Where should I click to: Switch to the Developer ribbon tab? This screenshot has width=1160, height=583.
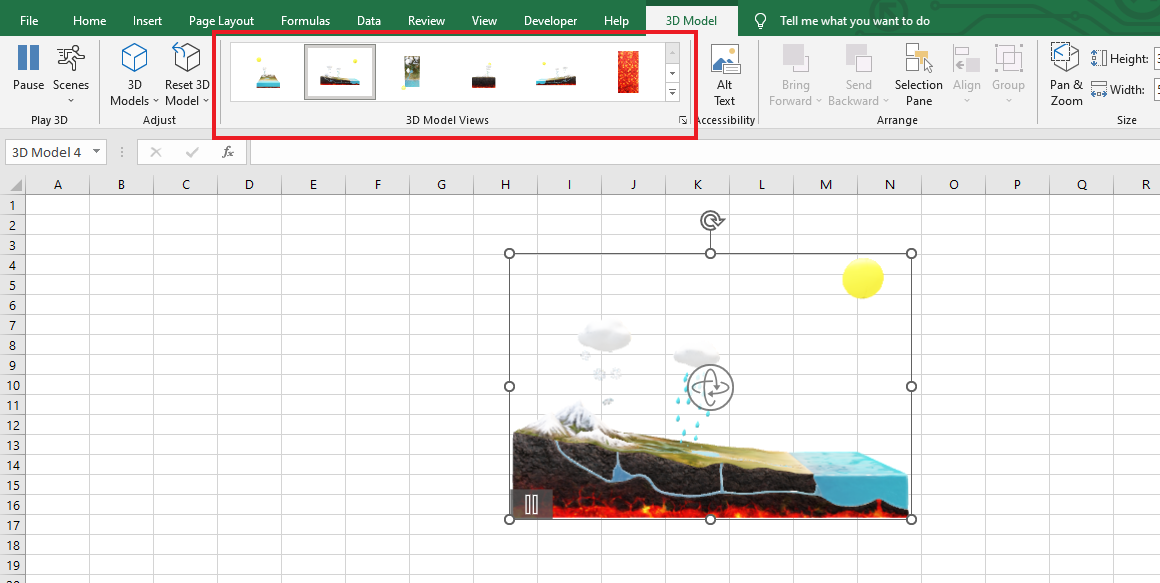[550, 19]
